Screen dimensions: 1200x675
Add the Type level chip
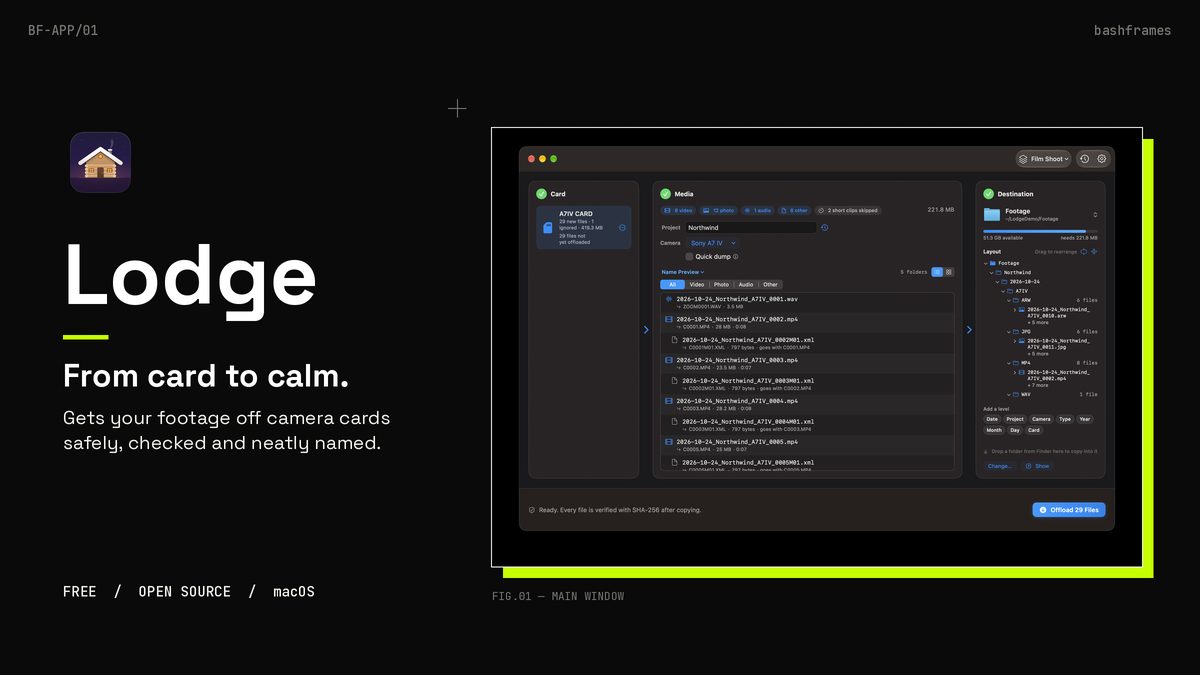(1065, 419)
